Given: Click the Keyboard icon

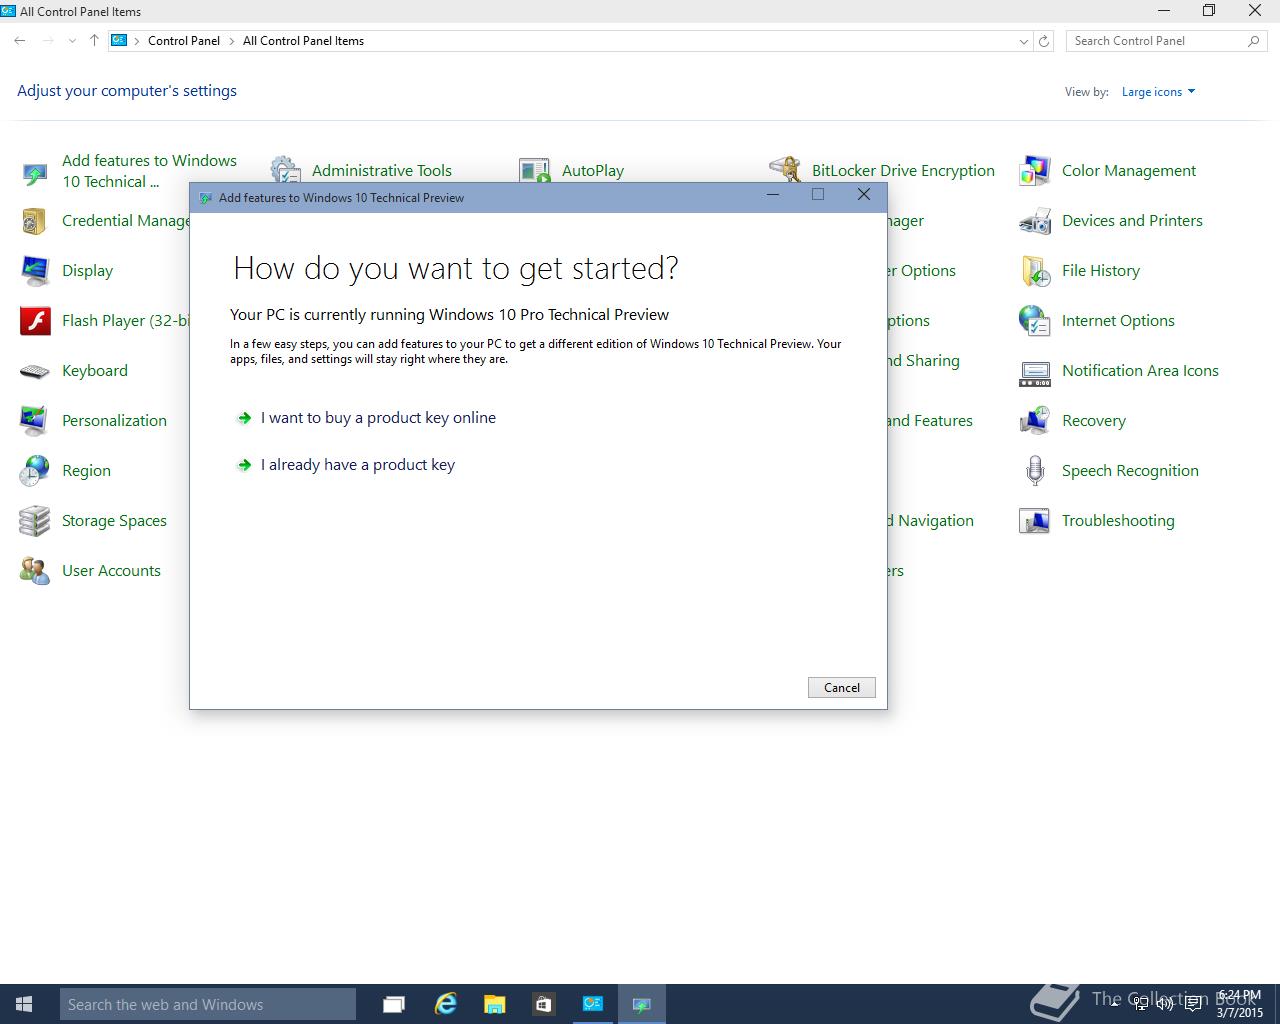Looking at the screenshot, I should tap(35, 371).
